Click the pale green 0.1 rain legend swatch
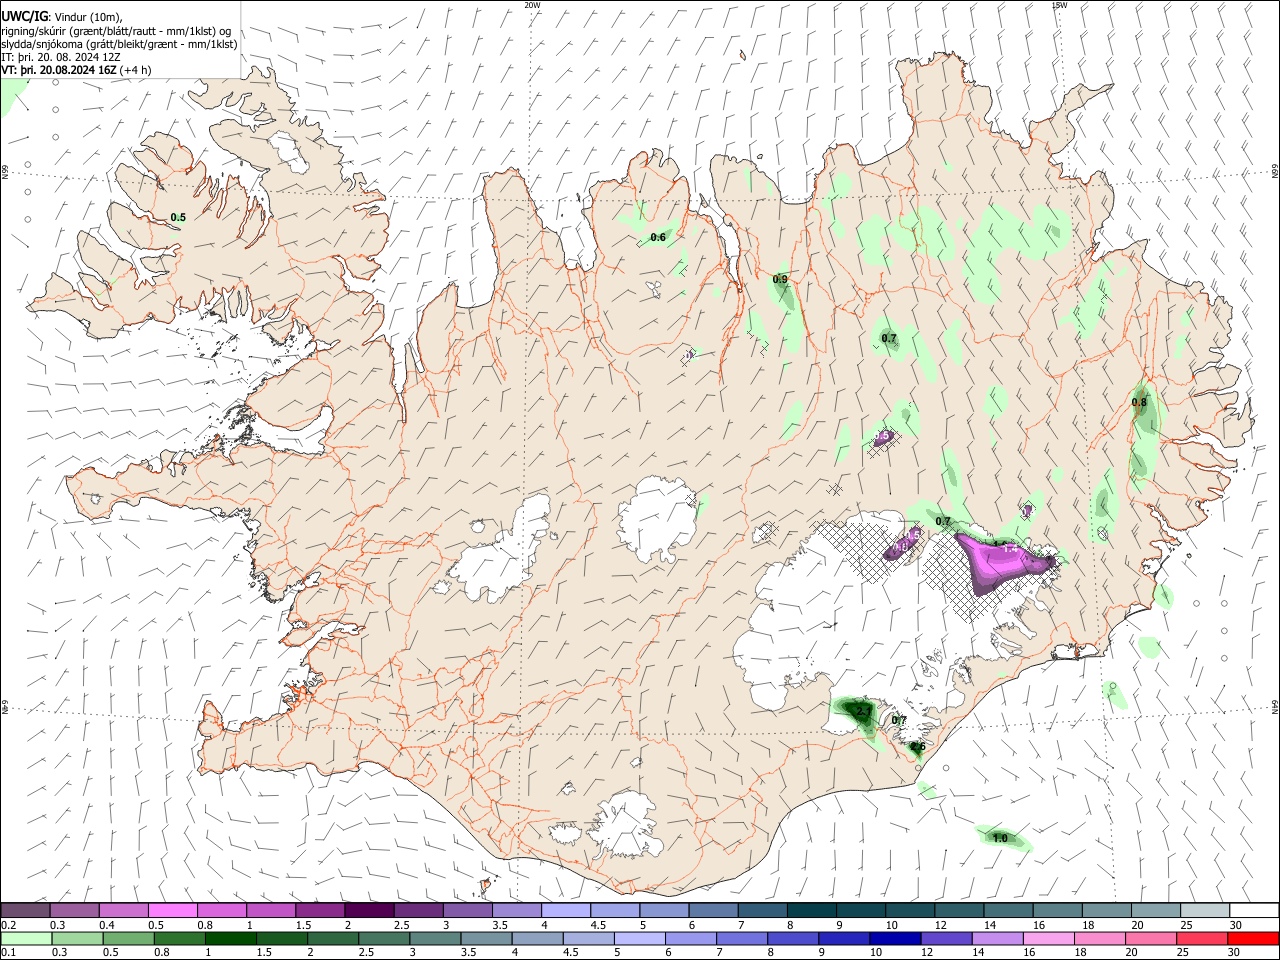 25,939
